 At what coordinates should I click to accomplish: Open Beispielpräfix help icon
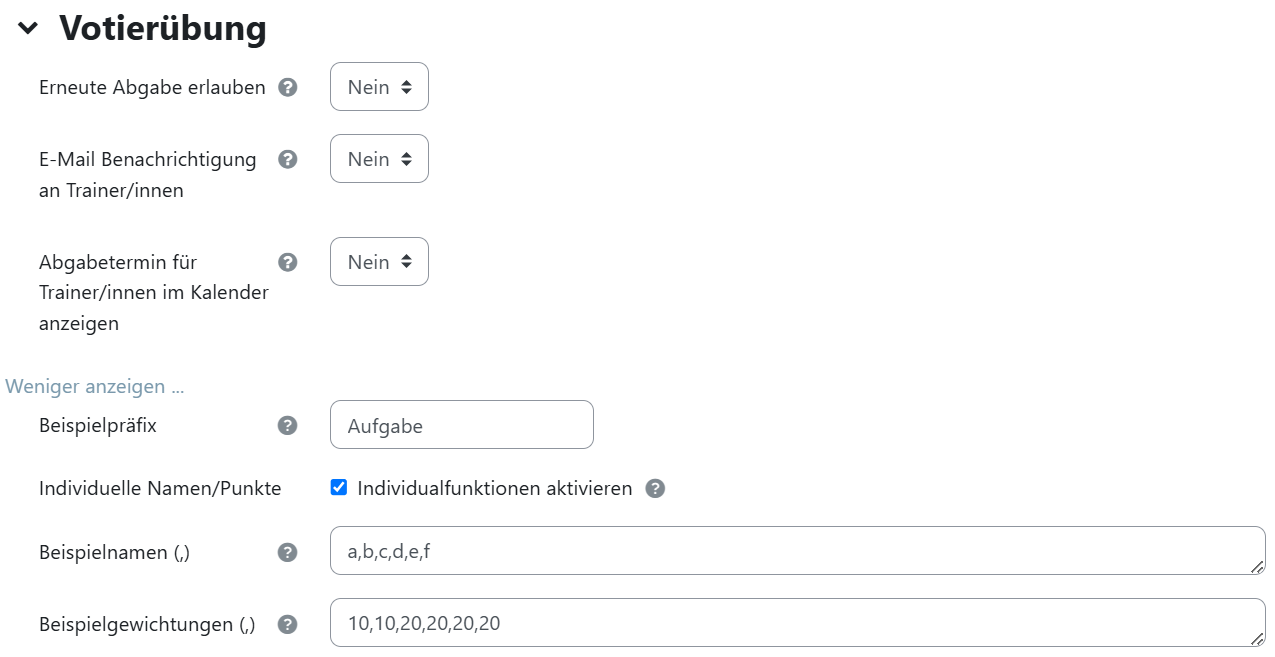[x=288, y=425]
